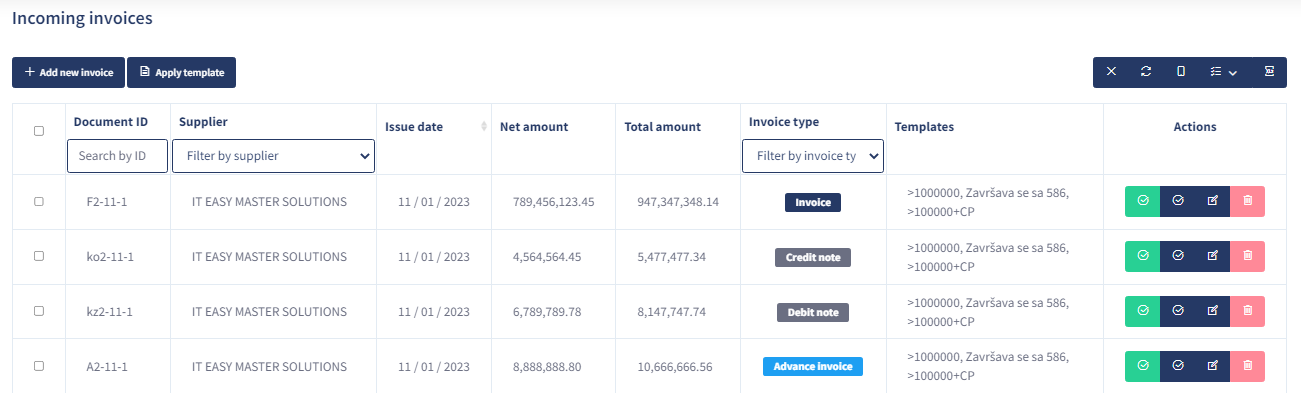Click issue date in kz2-11-1 row
This screenshot has width=1301, height=393.
point(434,312)
